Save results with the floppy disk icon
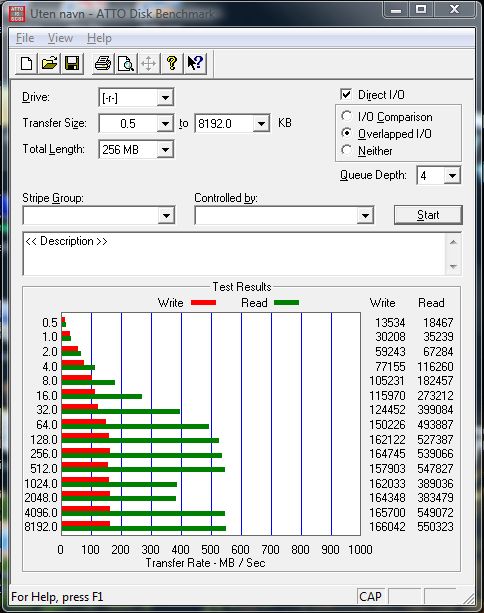This screenshot has height=613, width=484. pos(72,63)
